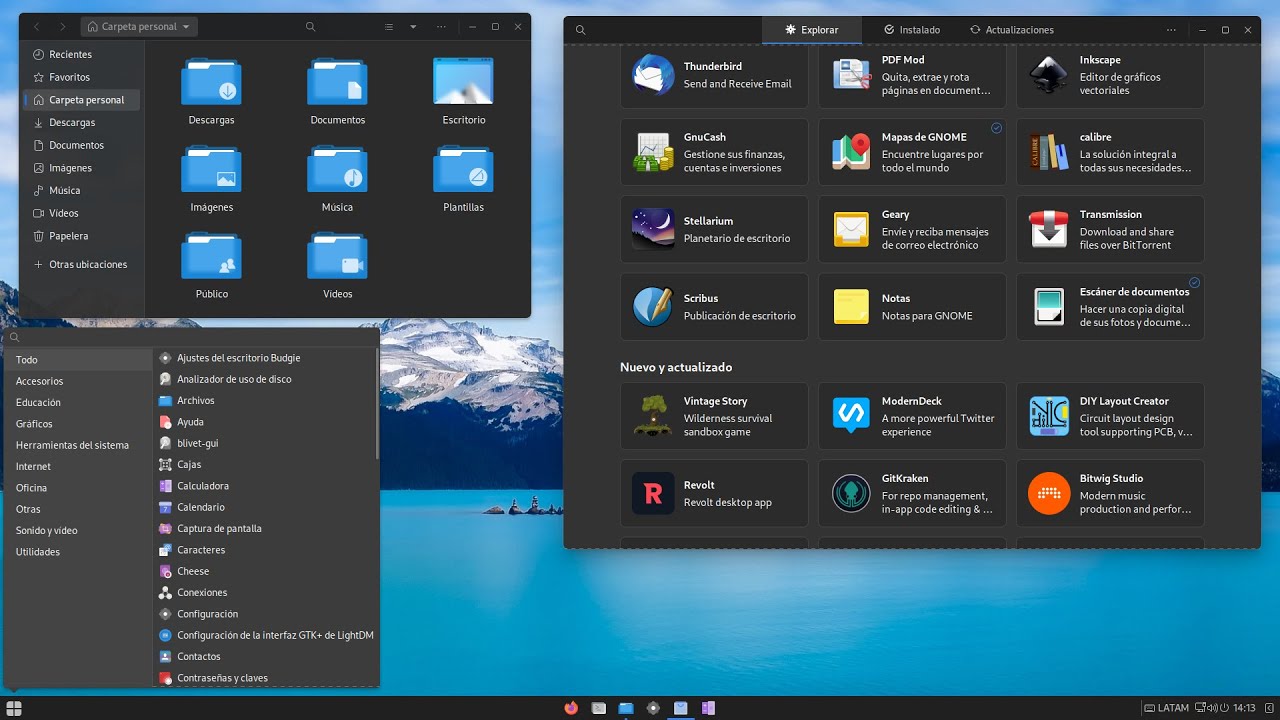Open the DIY Layout Creator card

[x=1110, y=416]
